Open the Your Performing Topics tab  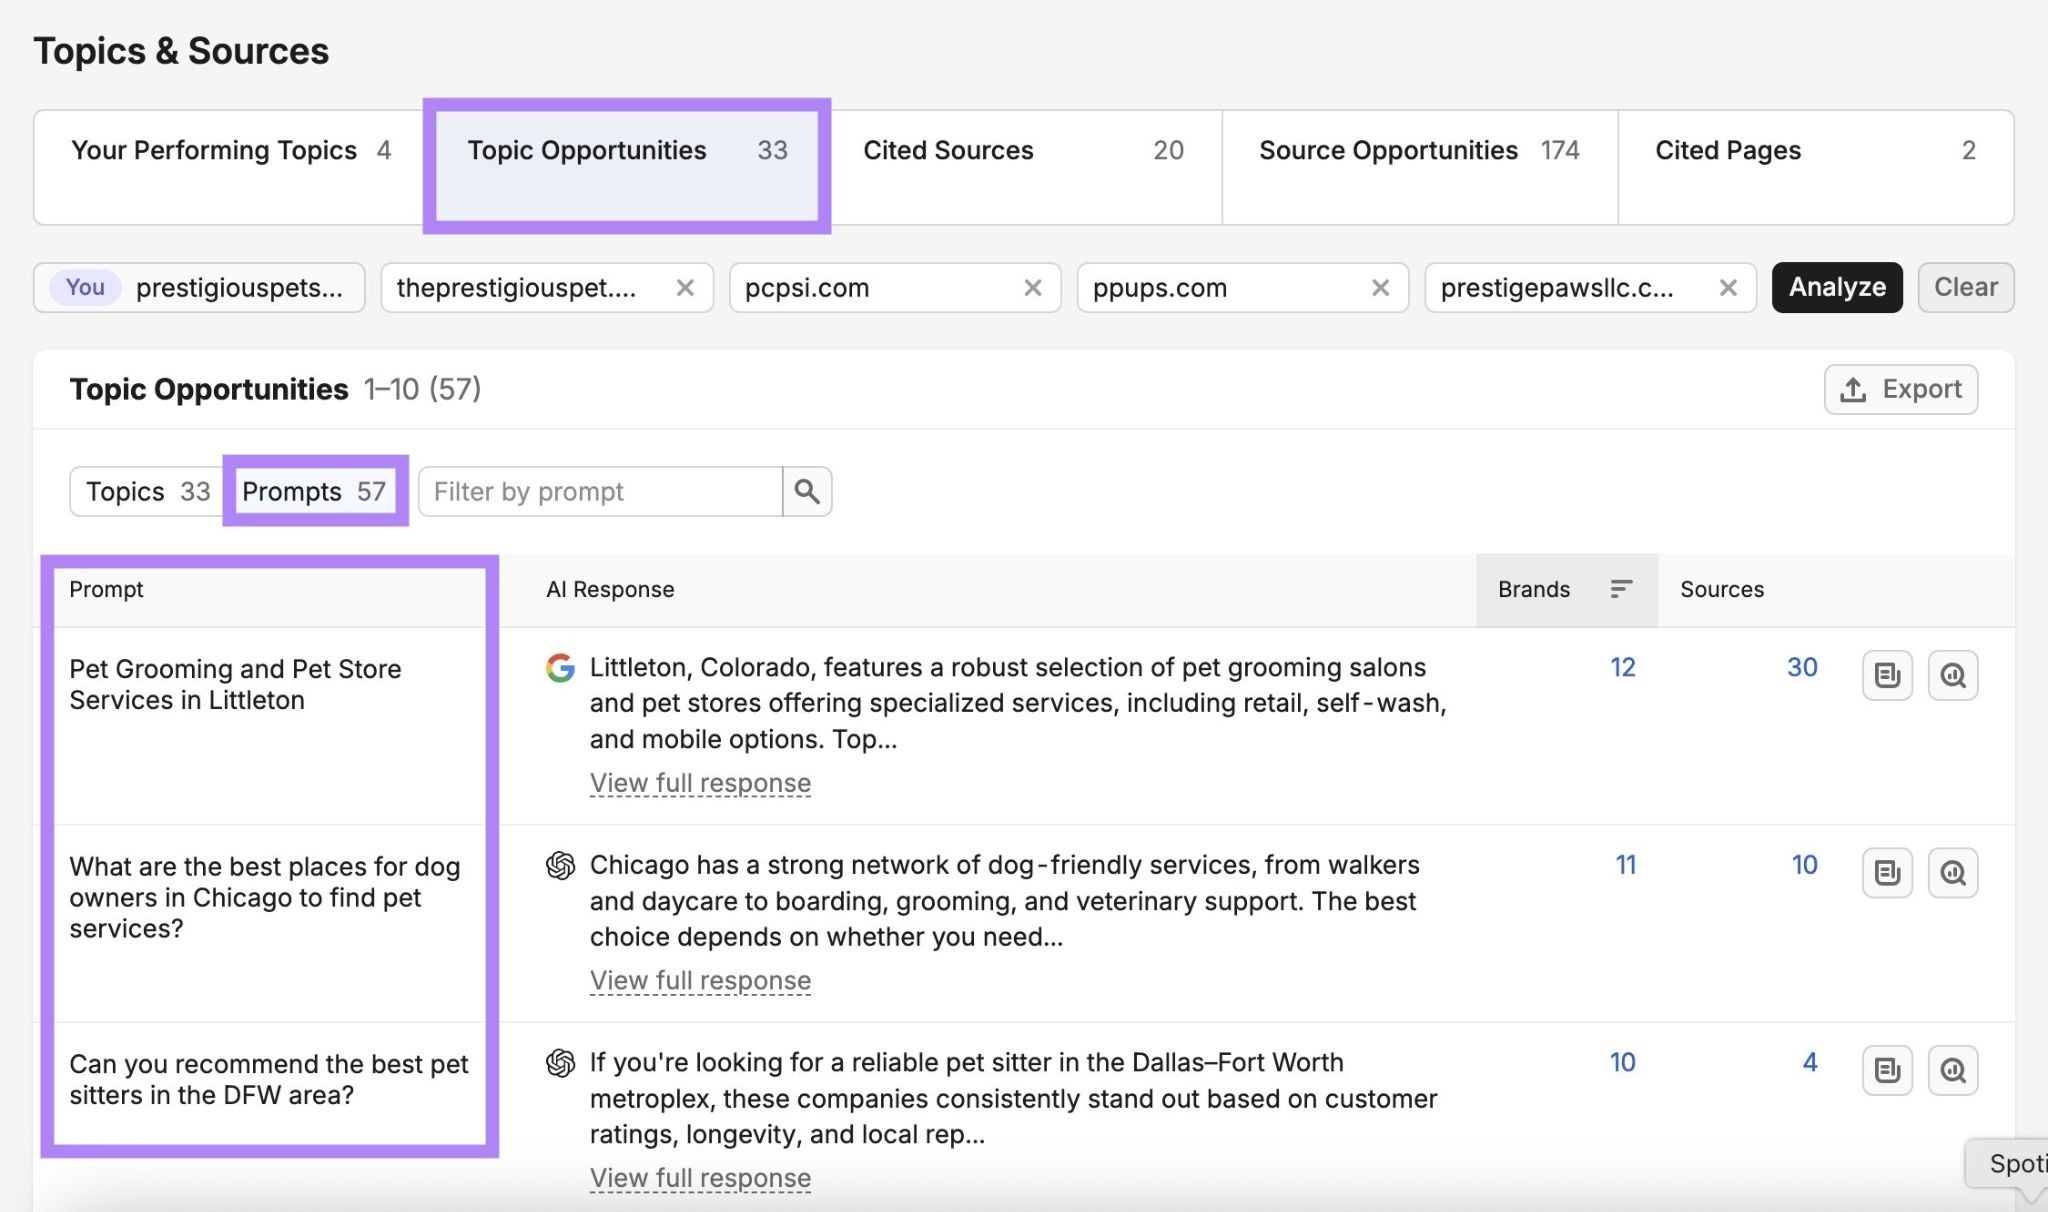[x=230, y=167]
